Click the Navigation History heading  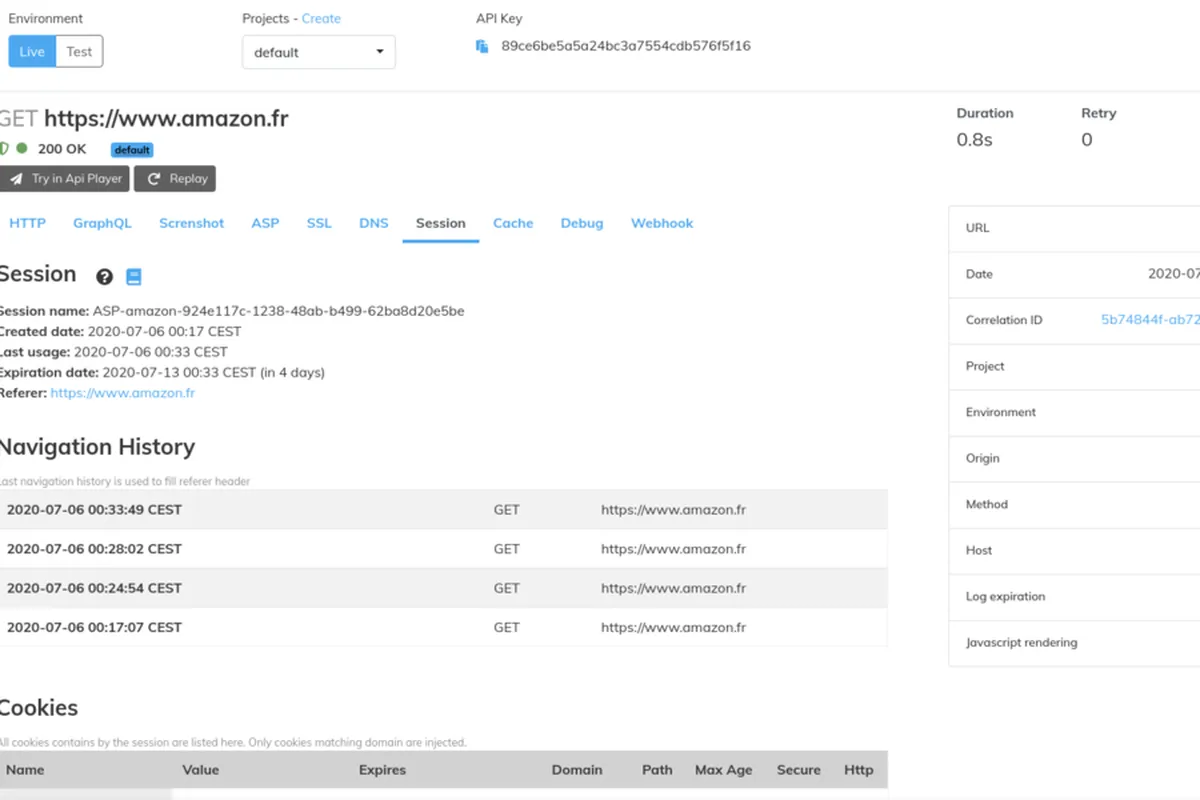point(97,447)
